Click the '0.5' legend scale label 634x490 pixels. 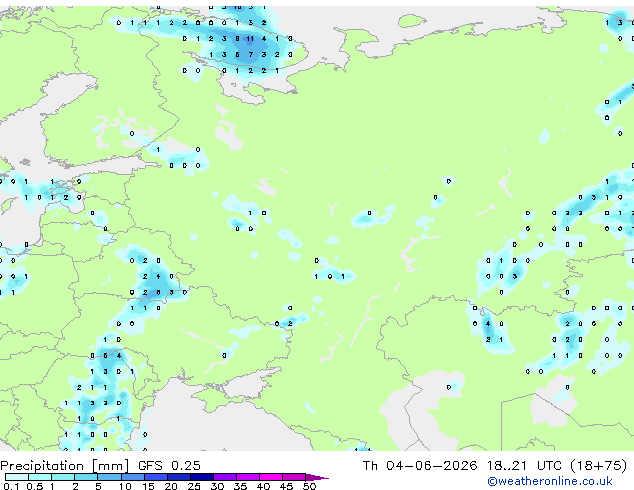click(x=34, y=486)
